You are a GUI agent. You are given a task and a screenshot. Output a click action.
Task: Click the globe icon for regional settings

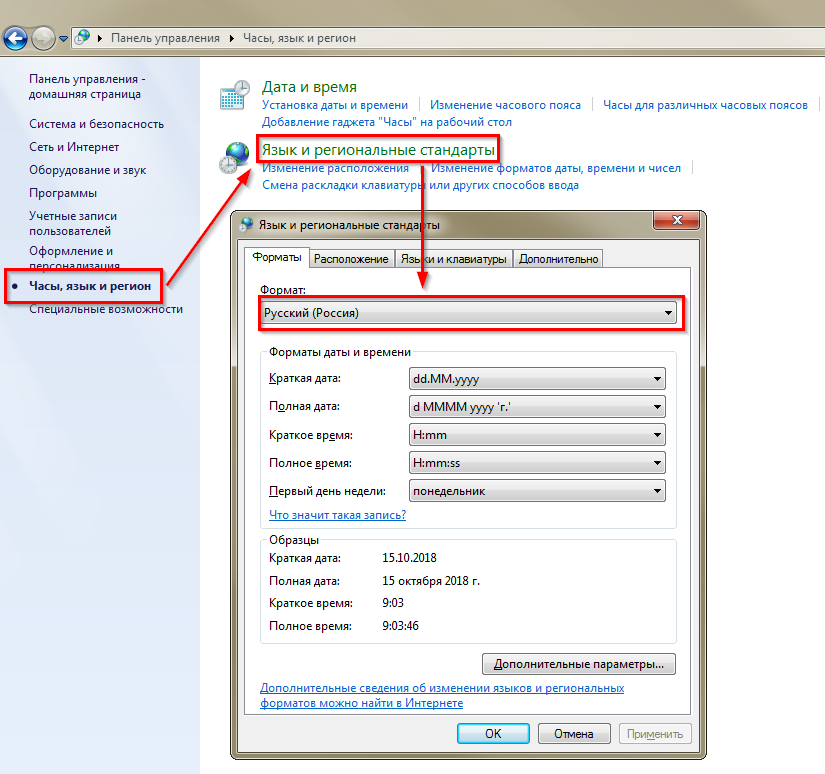pos(235,157)
